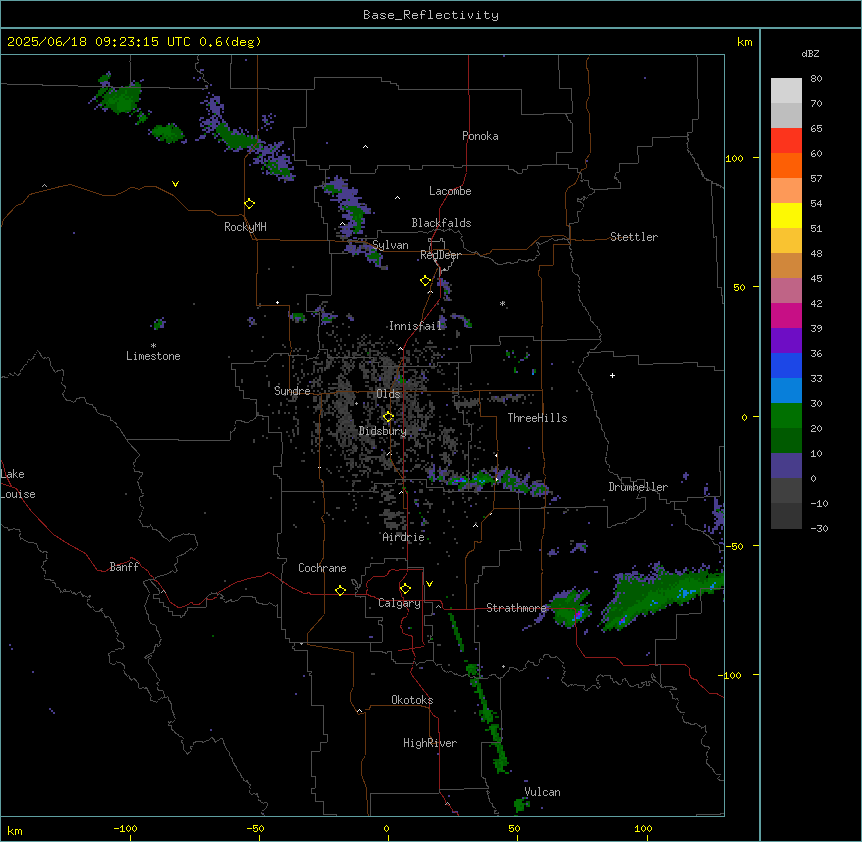The image size is (862, 842).
Task: Select the Stettler label
Action: (634, 237)
